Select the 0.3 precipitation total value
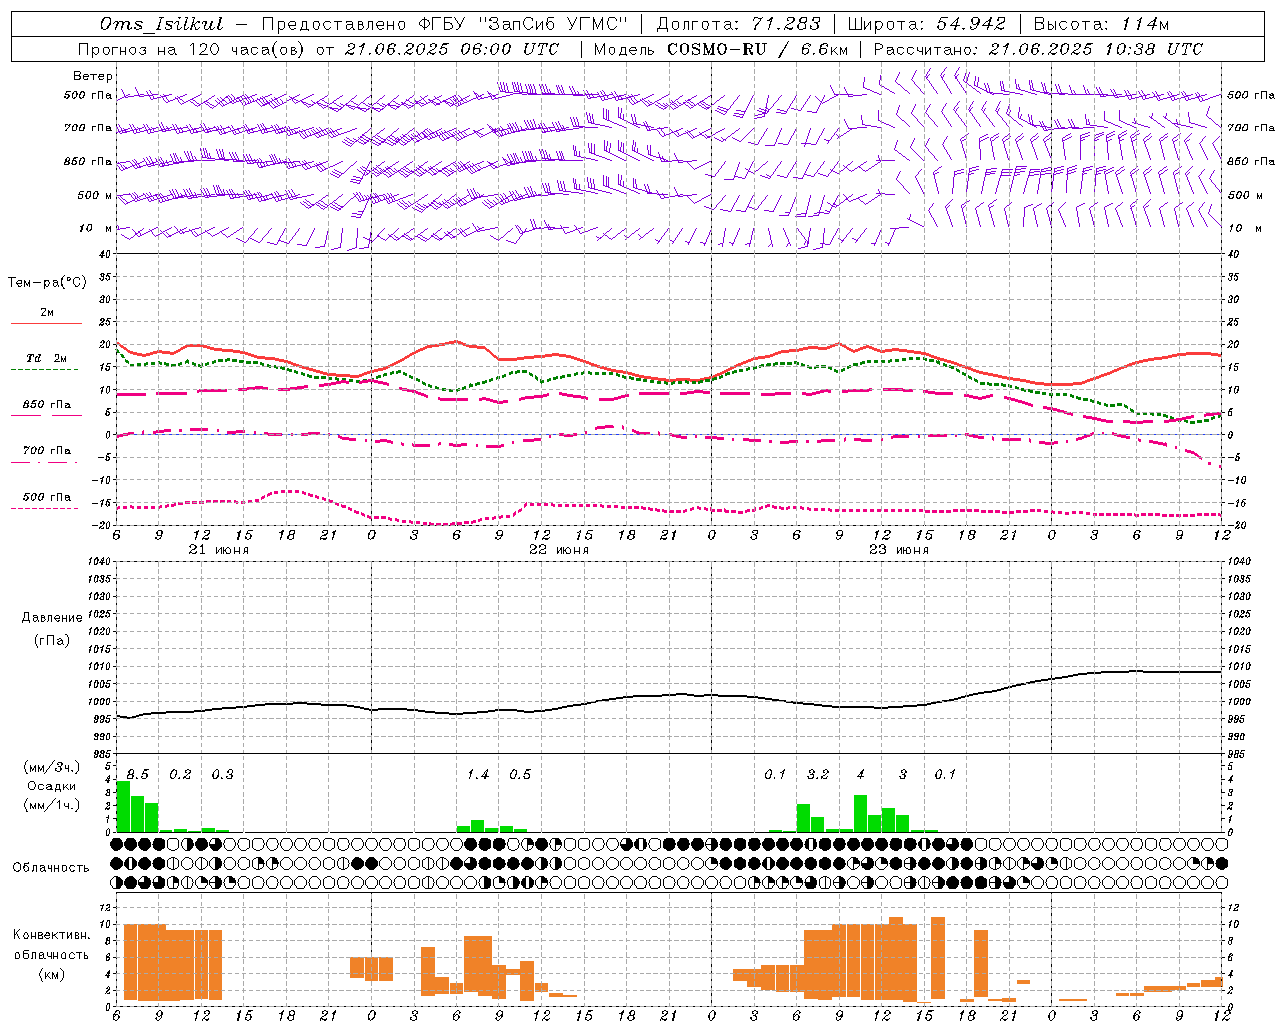Viewport: 1280px width, 1024px height. pyautogui.click(x=222, y=774)
